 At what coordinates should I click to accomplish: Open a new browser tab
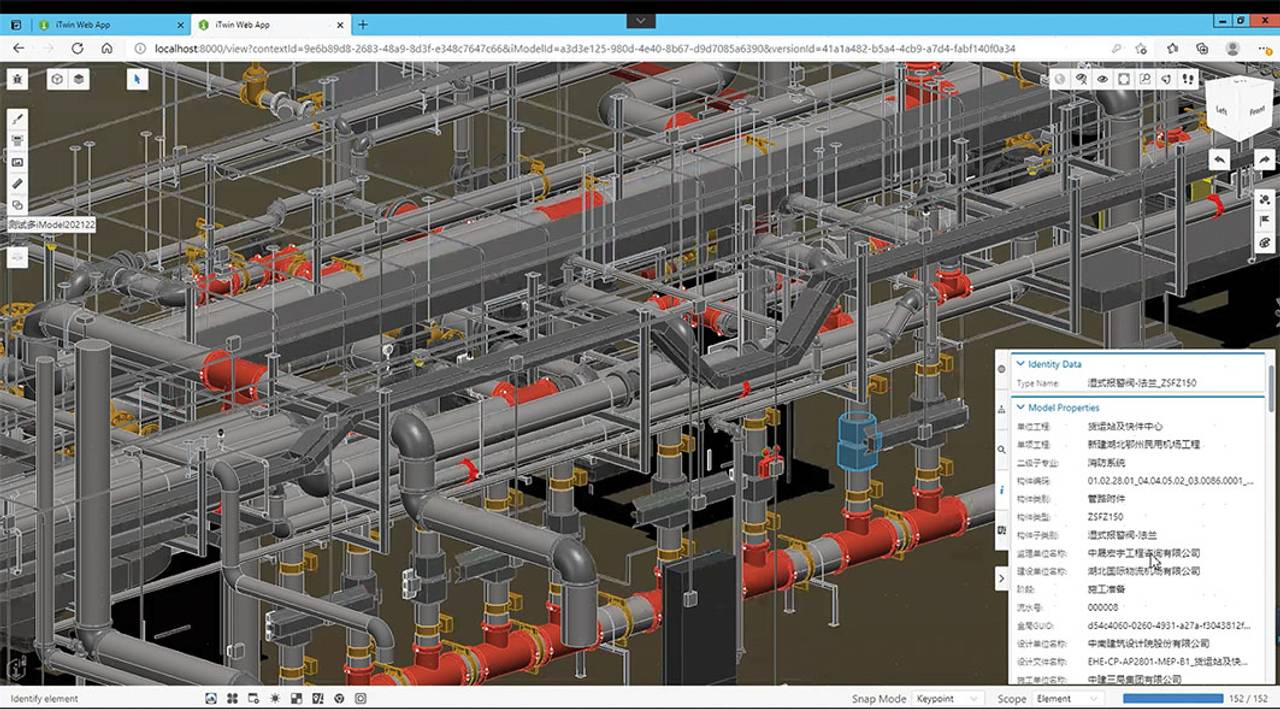click(363, 24)
